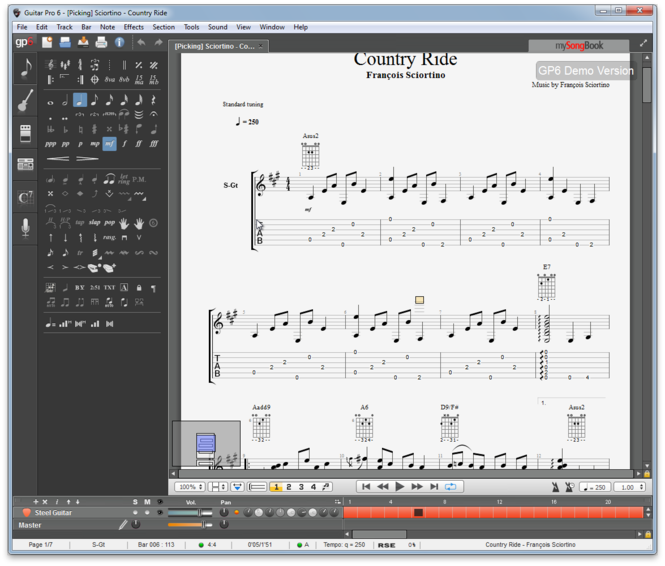Open the relative speed 1.00 dropdown

(630, 488)
